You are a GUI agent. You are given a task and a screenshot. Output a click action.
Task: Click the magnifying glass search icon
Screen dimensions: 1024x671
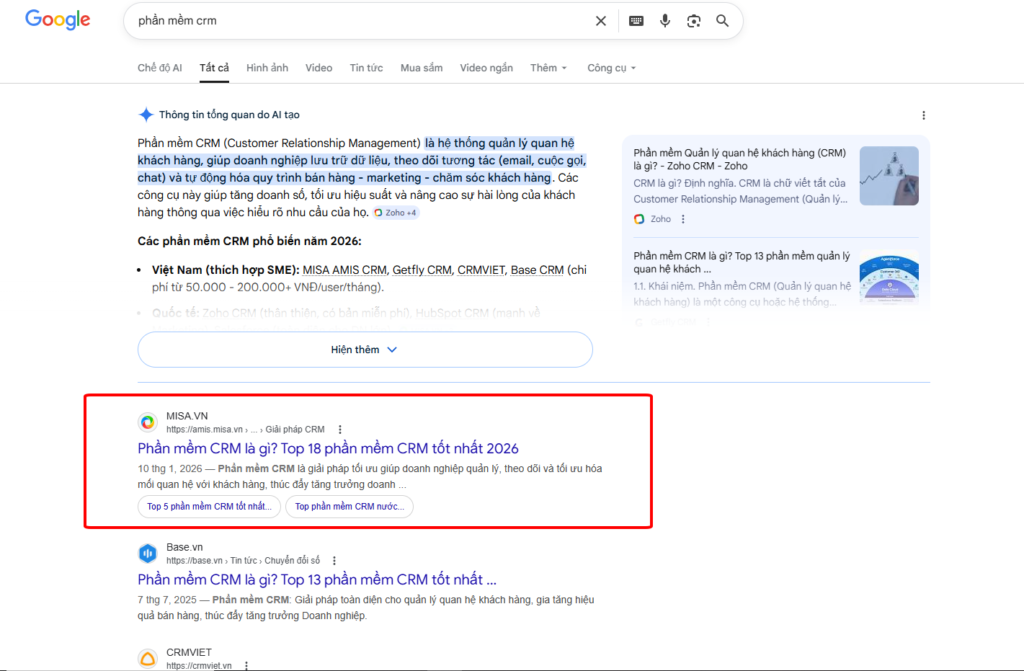[722, 20]
